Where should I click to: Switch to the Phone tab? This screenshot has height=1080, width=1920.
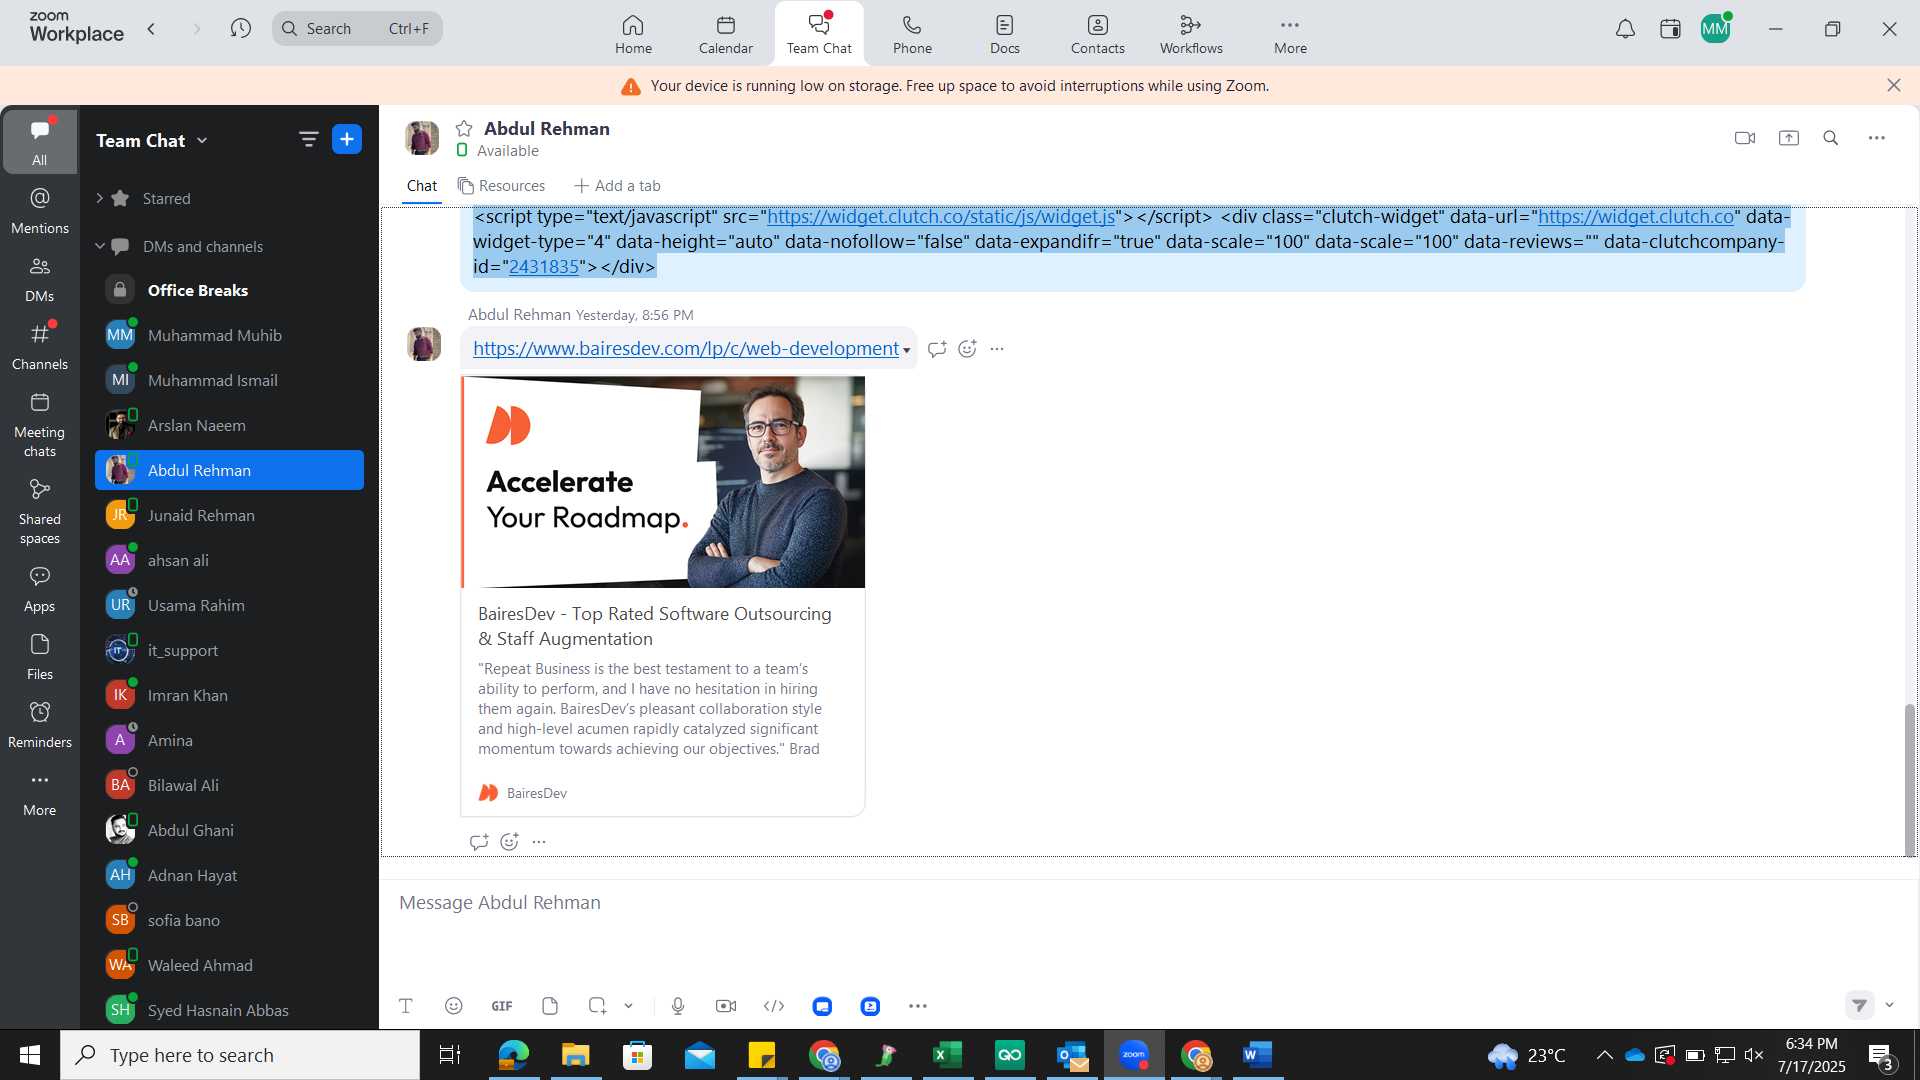pos(912,33)
